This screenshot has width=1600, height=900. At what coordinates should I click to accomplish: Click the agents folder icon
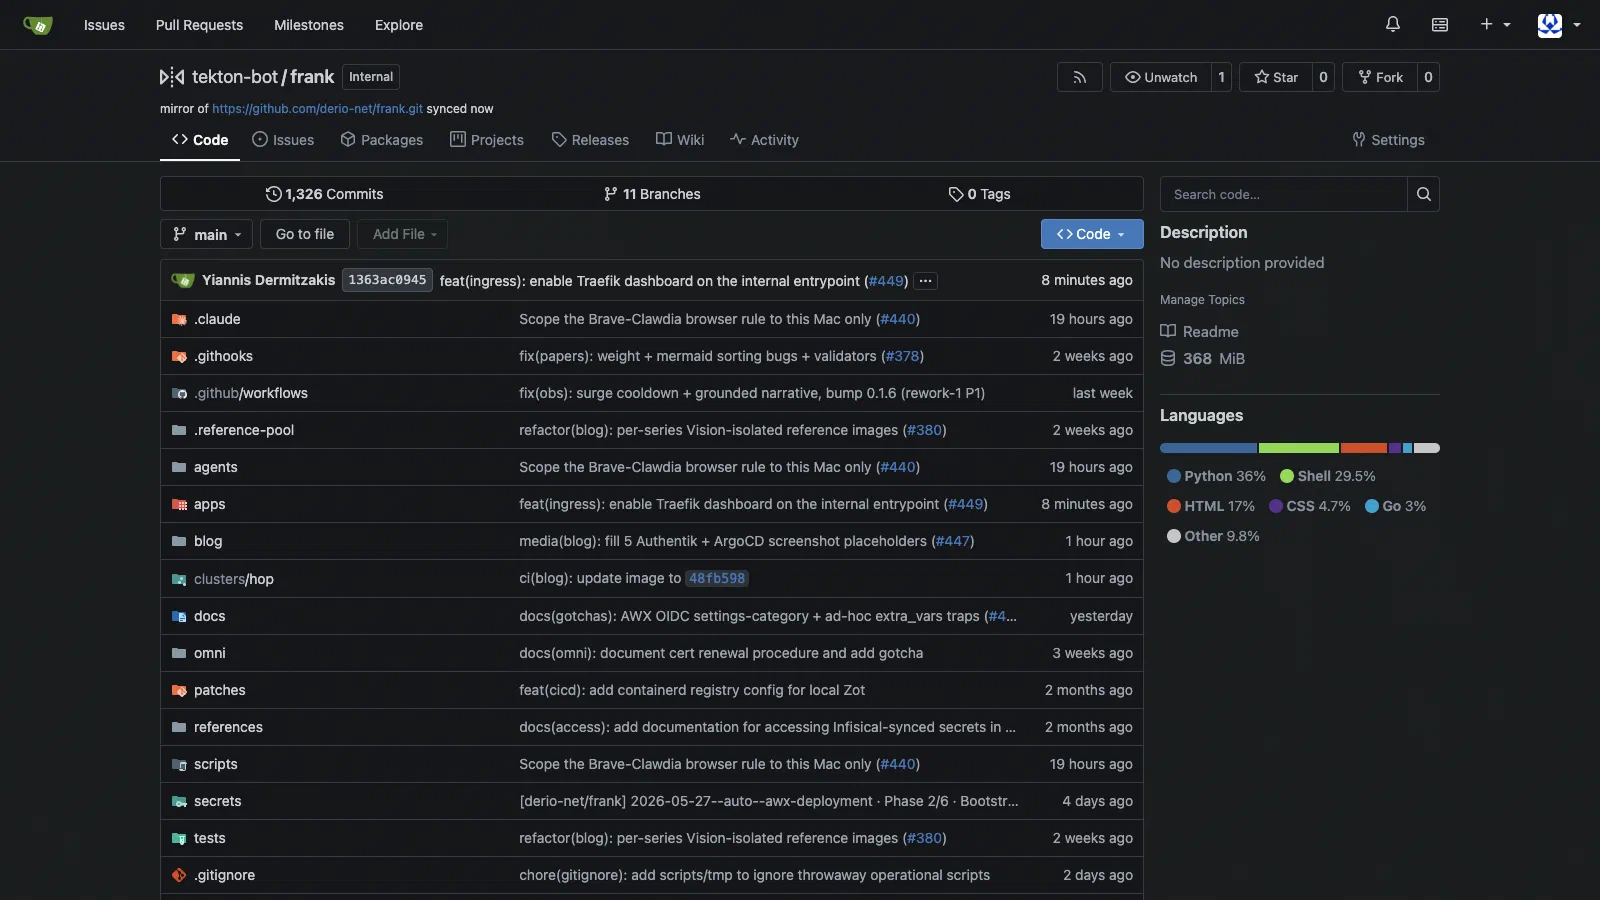pyautogui.click(x=179, y=467)
